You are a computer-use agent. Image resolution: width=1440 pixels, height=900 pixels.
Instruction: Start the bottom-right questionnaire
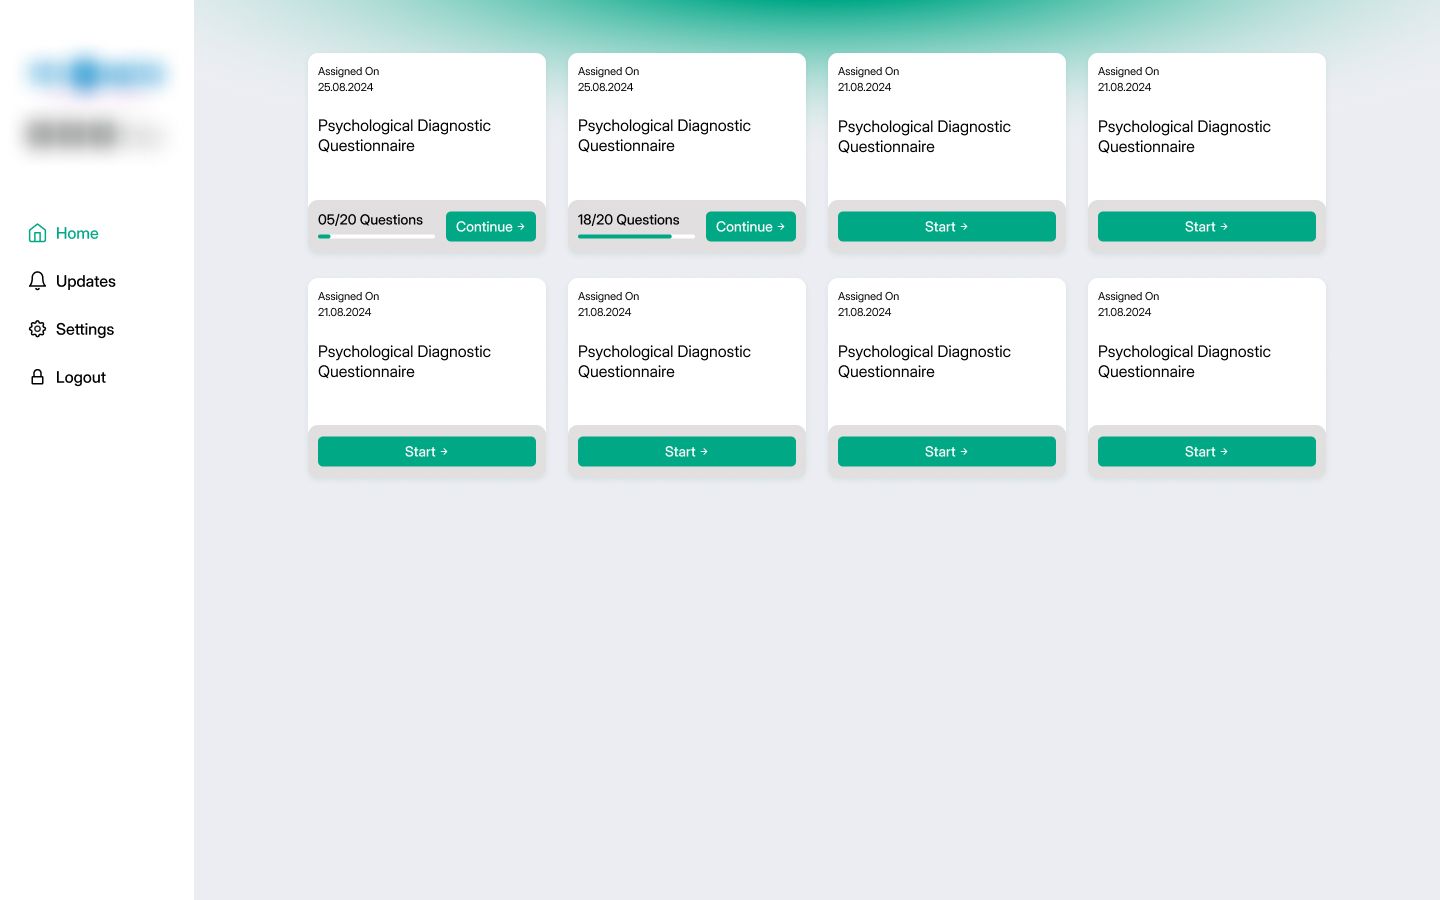tap(1206, 451)
